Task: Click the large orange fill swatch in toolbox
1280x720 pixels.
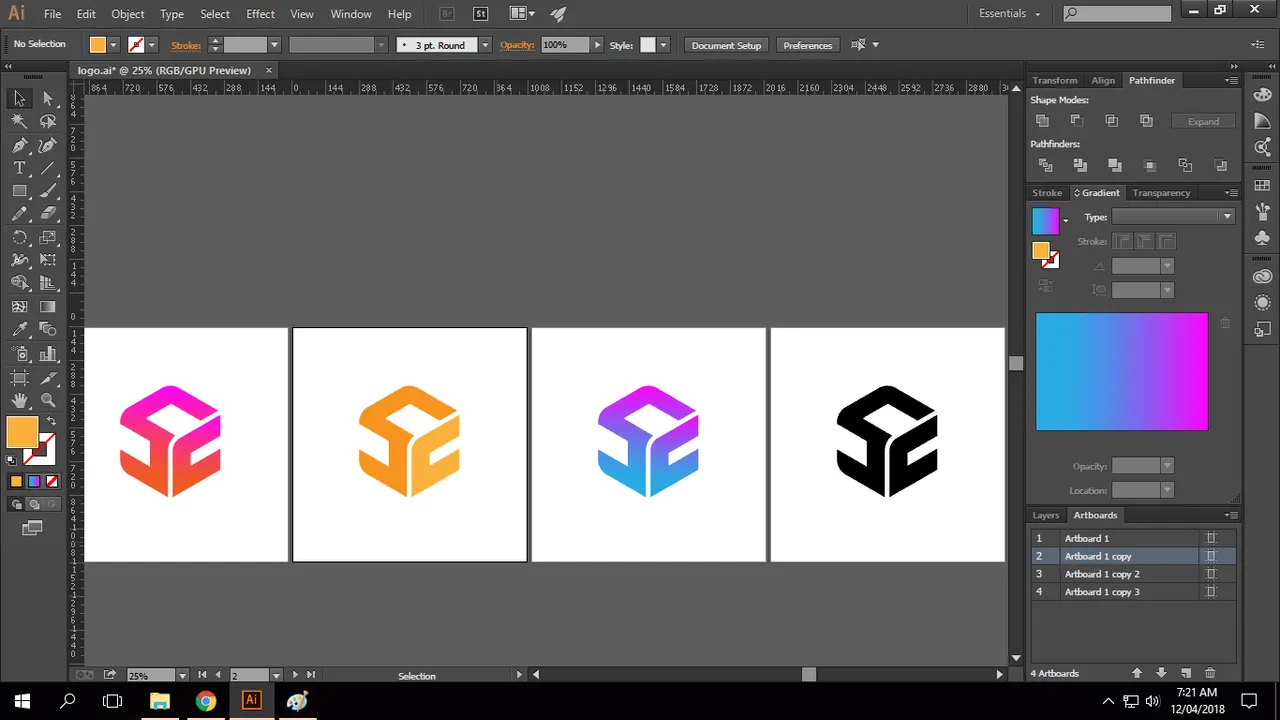Action: point(22,432)
